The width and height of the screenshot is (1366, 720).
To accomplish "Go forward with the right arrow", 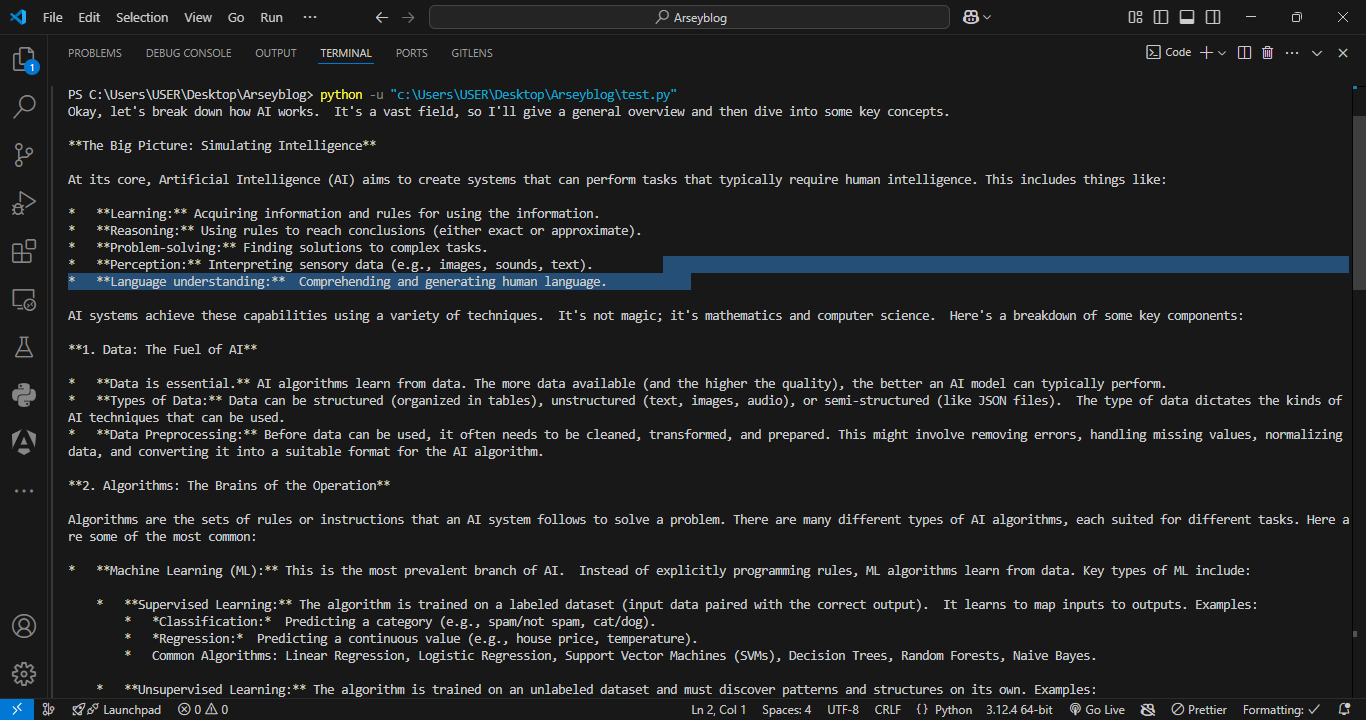I will pyautogui.click(x=407, y=17).
